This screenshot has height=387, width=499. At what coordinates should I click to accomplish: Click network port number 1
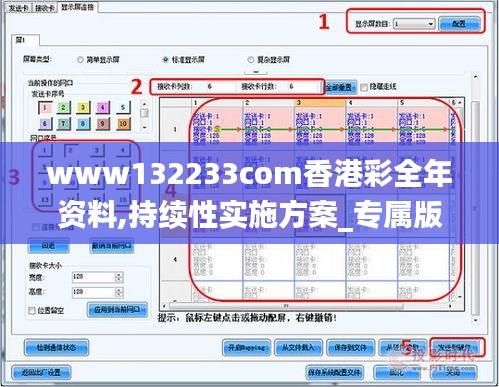point(45,151)
